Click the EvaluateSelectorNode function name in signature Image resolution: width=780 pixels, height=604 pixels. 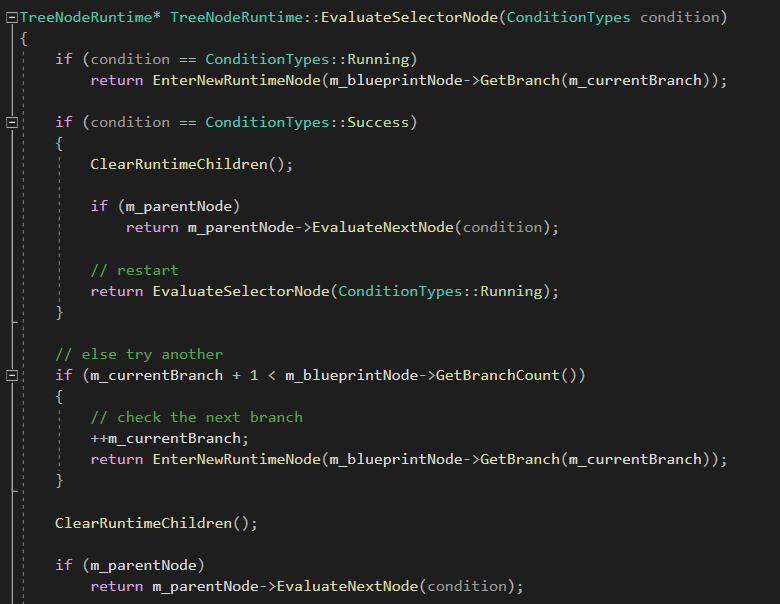(409, 17)
